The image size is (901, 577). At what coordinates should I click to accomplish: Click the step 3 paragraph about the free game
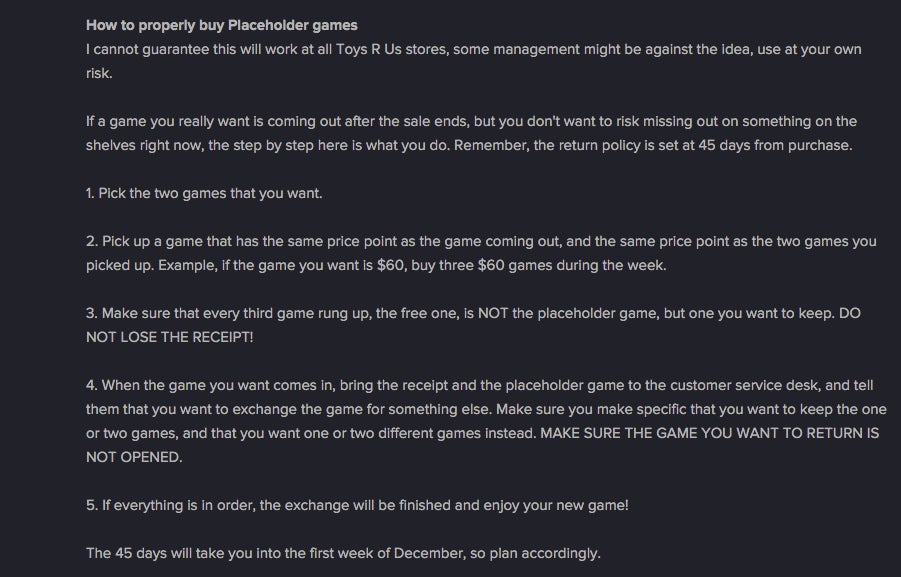472,313
